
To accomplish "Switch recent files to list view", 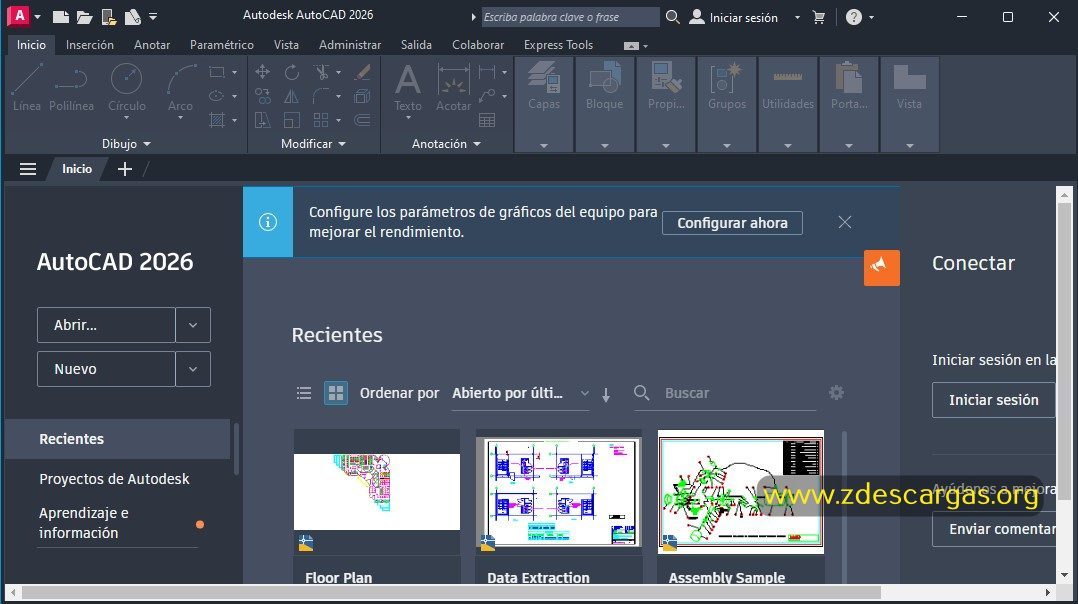I will (304, 393).
